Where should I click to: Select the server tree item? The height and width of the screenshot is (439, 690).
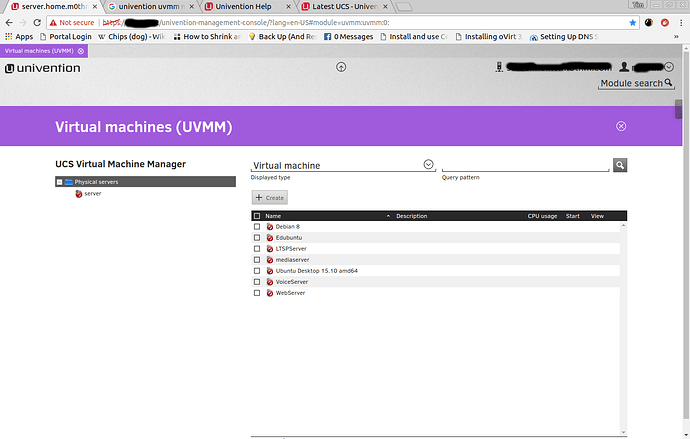tap(93, 194)
